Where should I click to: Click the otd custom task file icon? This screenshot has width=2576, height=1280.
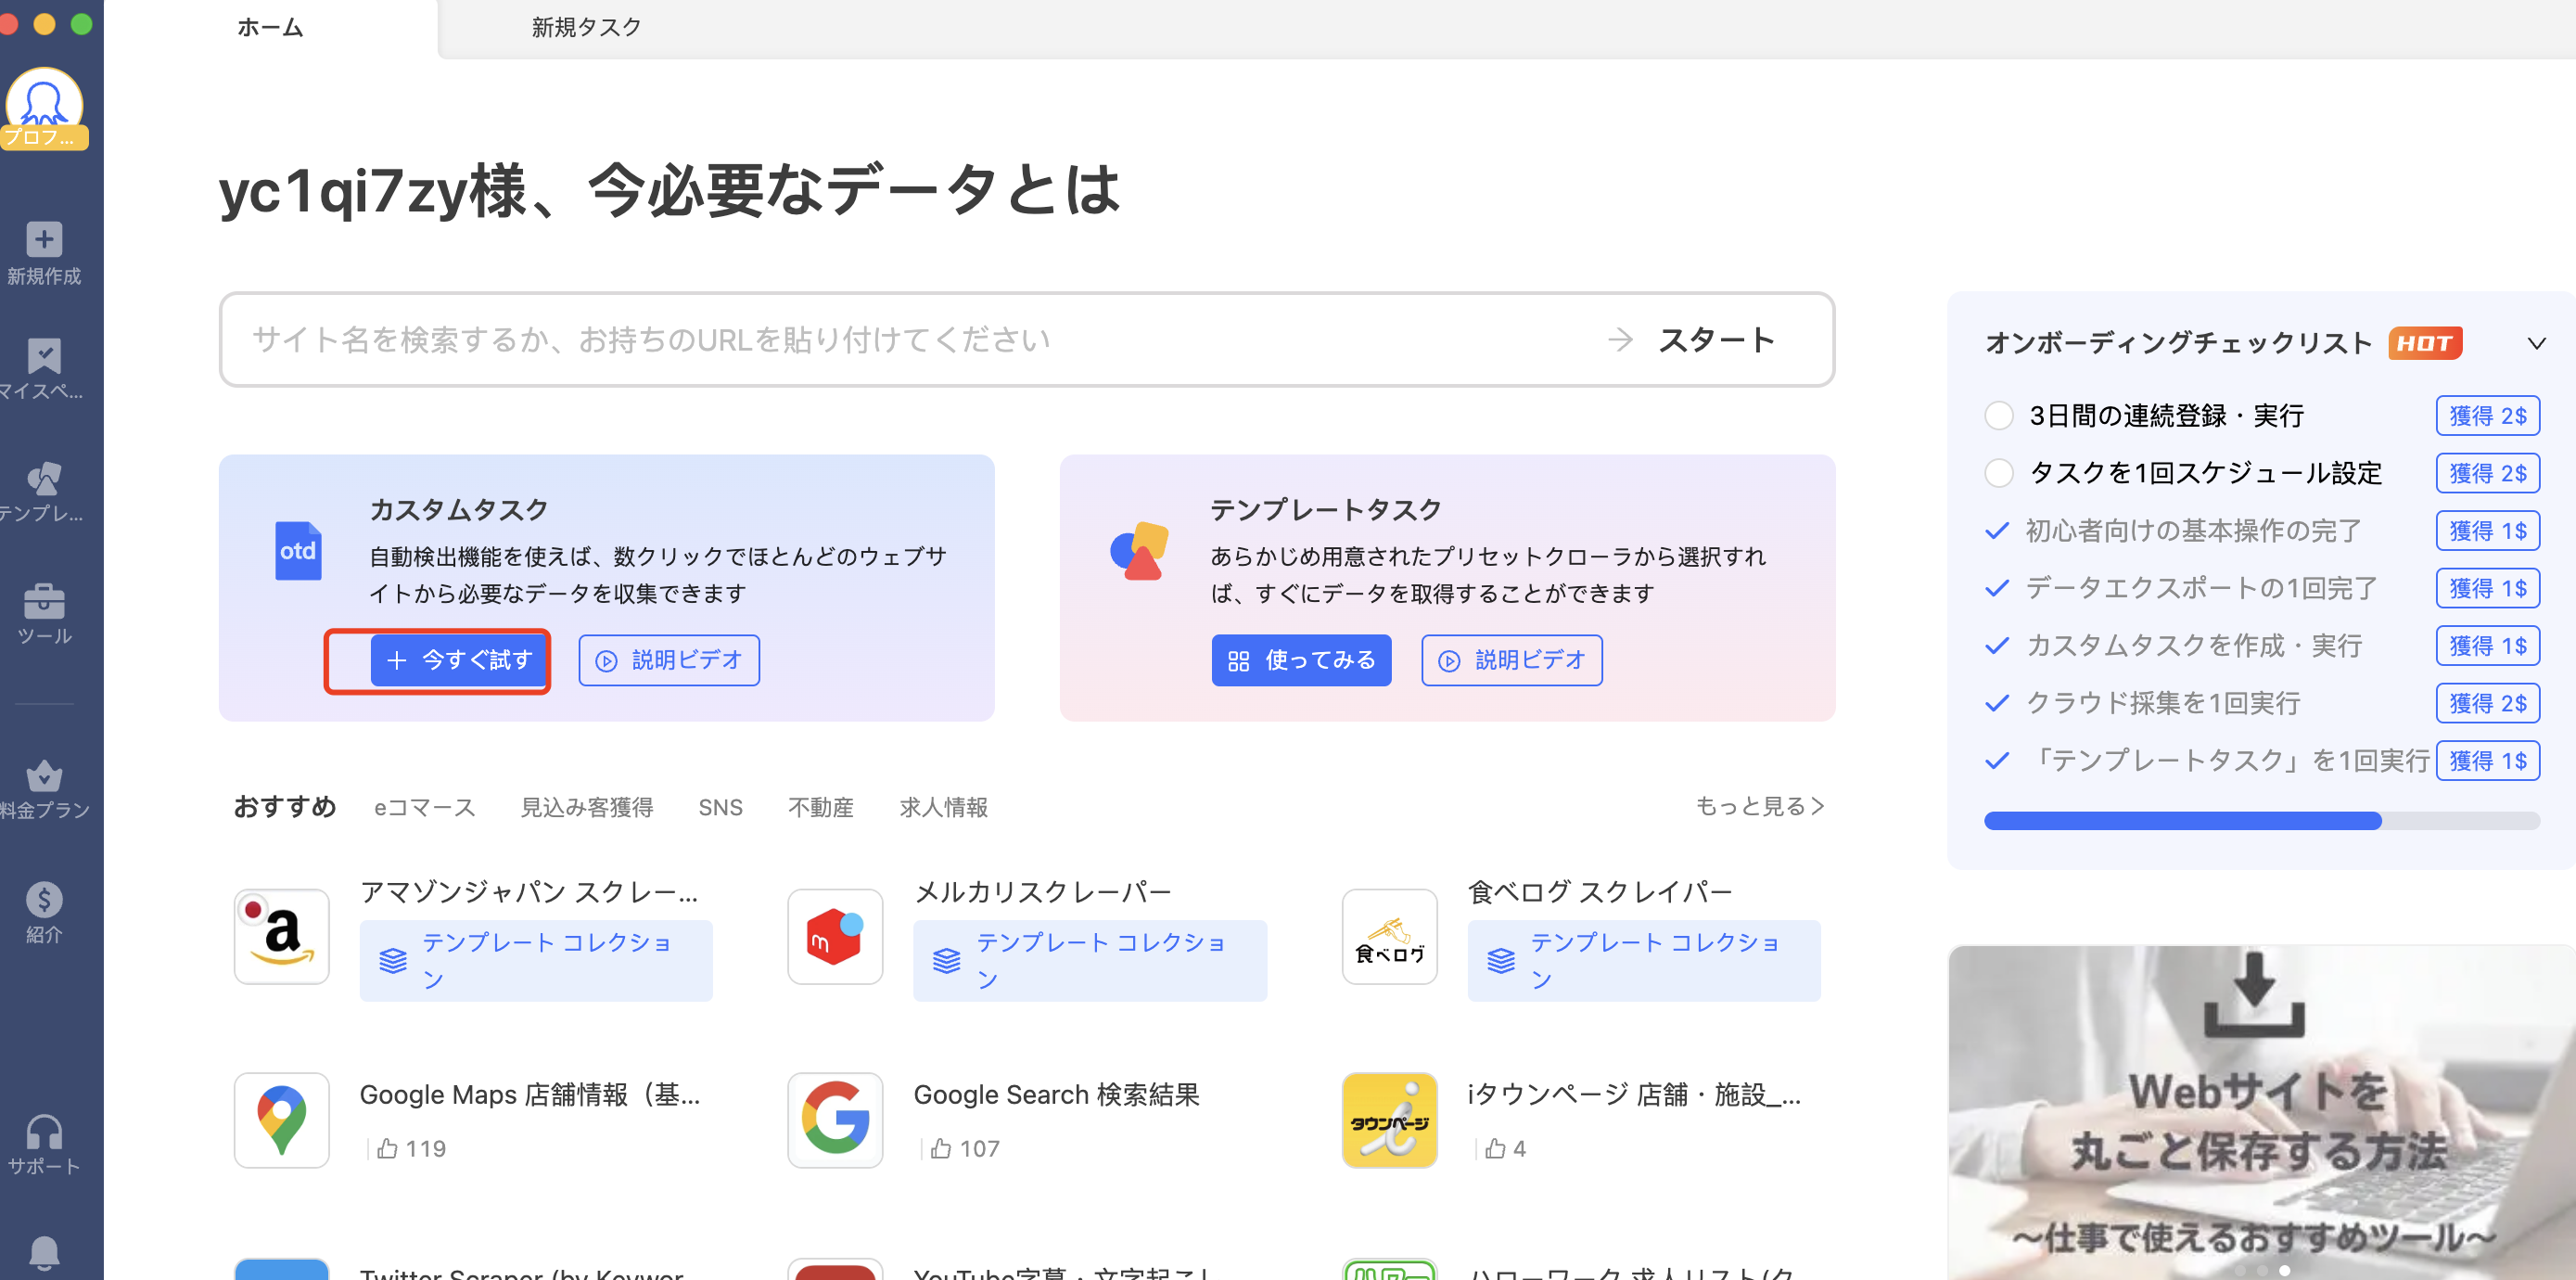tap(298, 551)
